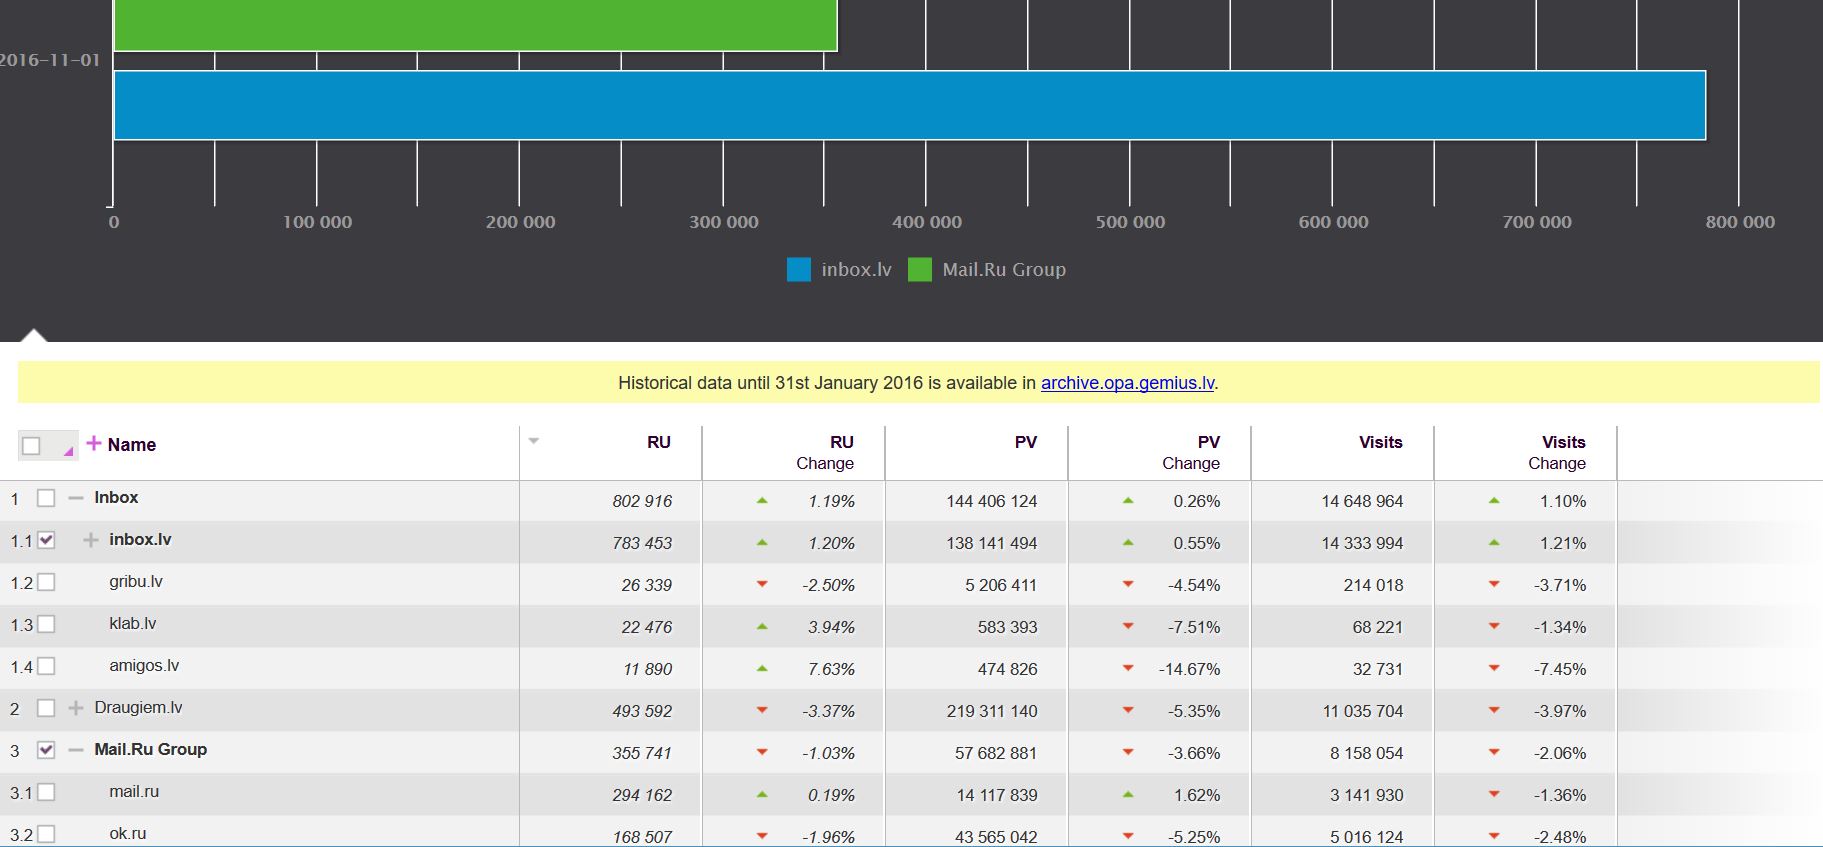Expand the Draugiem.lv group

[x=76, y=708]
